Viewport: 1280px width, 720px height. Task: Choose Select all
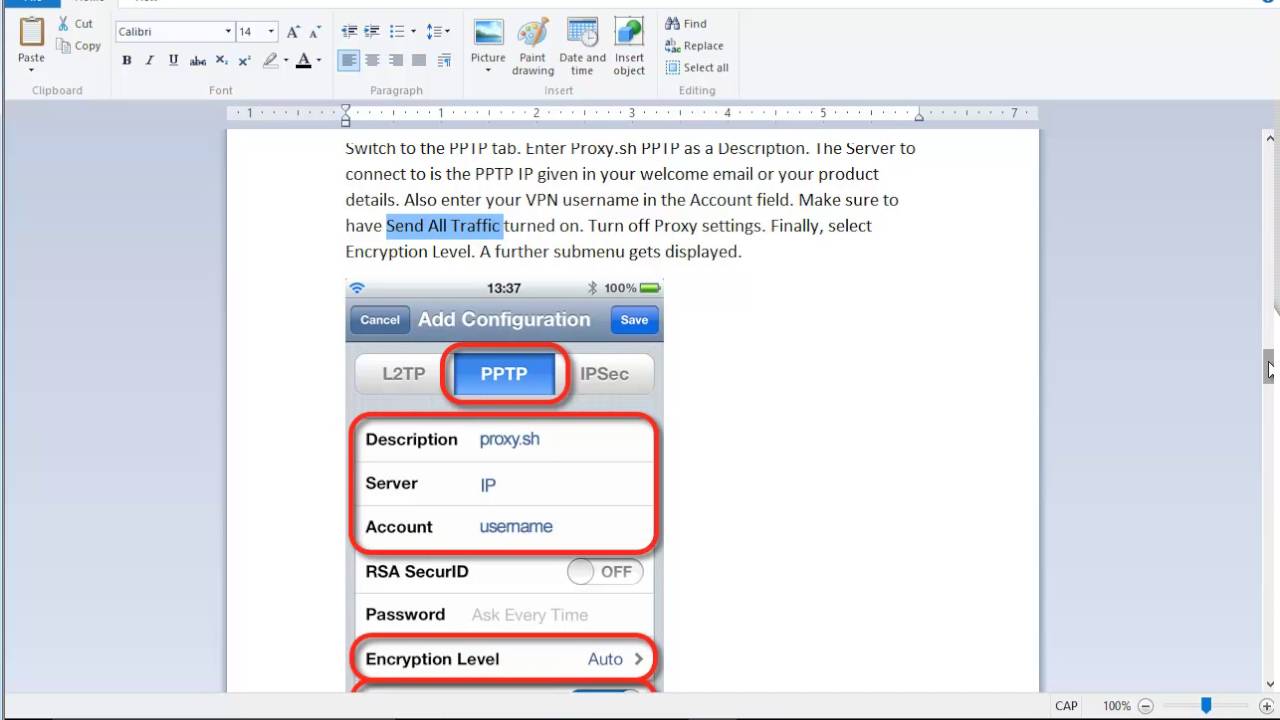(697, 68)
